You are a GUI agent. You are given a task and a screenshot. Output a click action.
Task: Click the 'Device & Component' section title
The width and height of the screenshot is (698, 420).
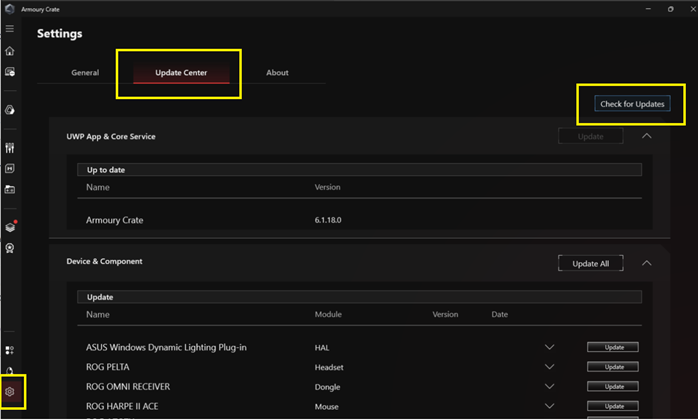pos(104,261)
